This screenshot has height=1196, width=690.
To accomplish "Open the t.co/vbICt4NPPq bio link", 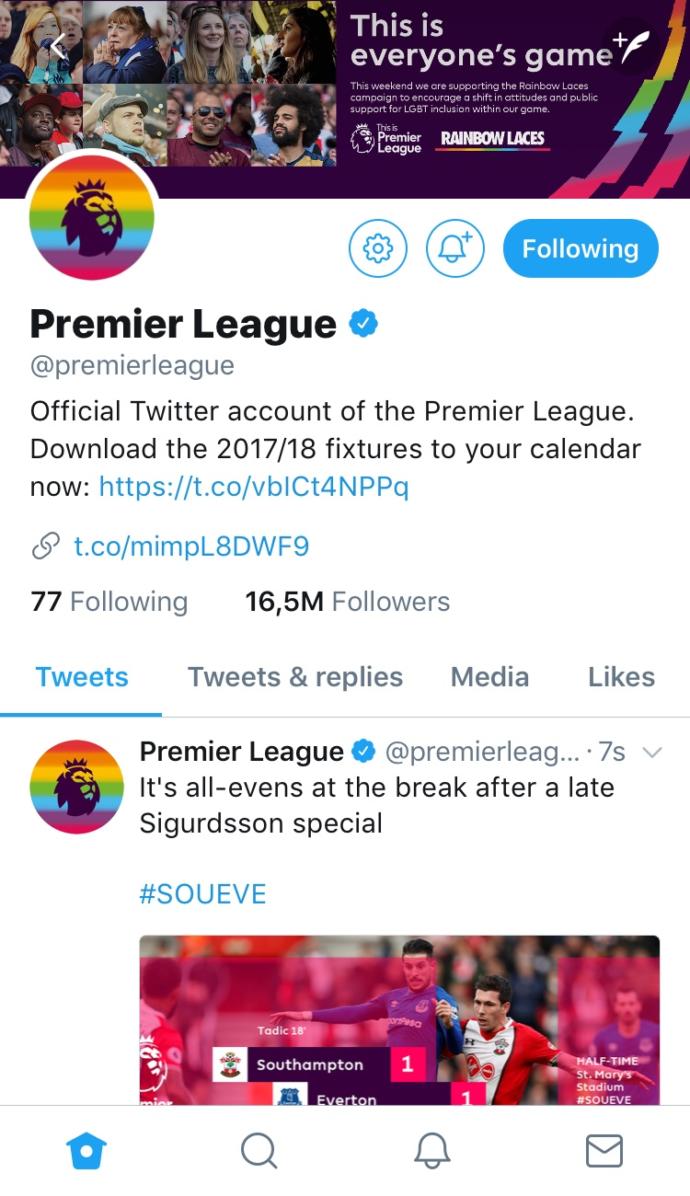I will pyautogui.click(x=254, y=487).
